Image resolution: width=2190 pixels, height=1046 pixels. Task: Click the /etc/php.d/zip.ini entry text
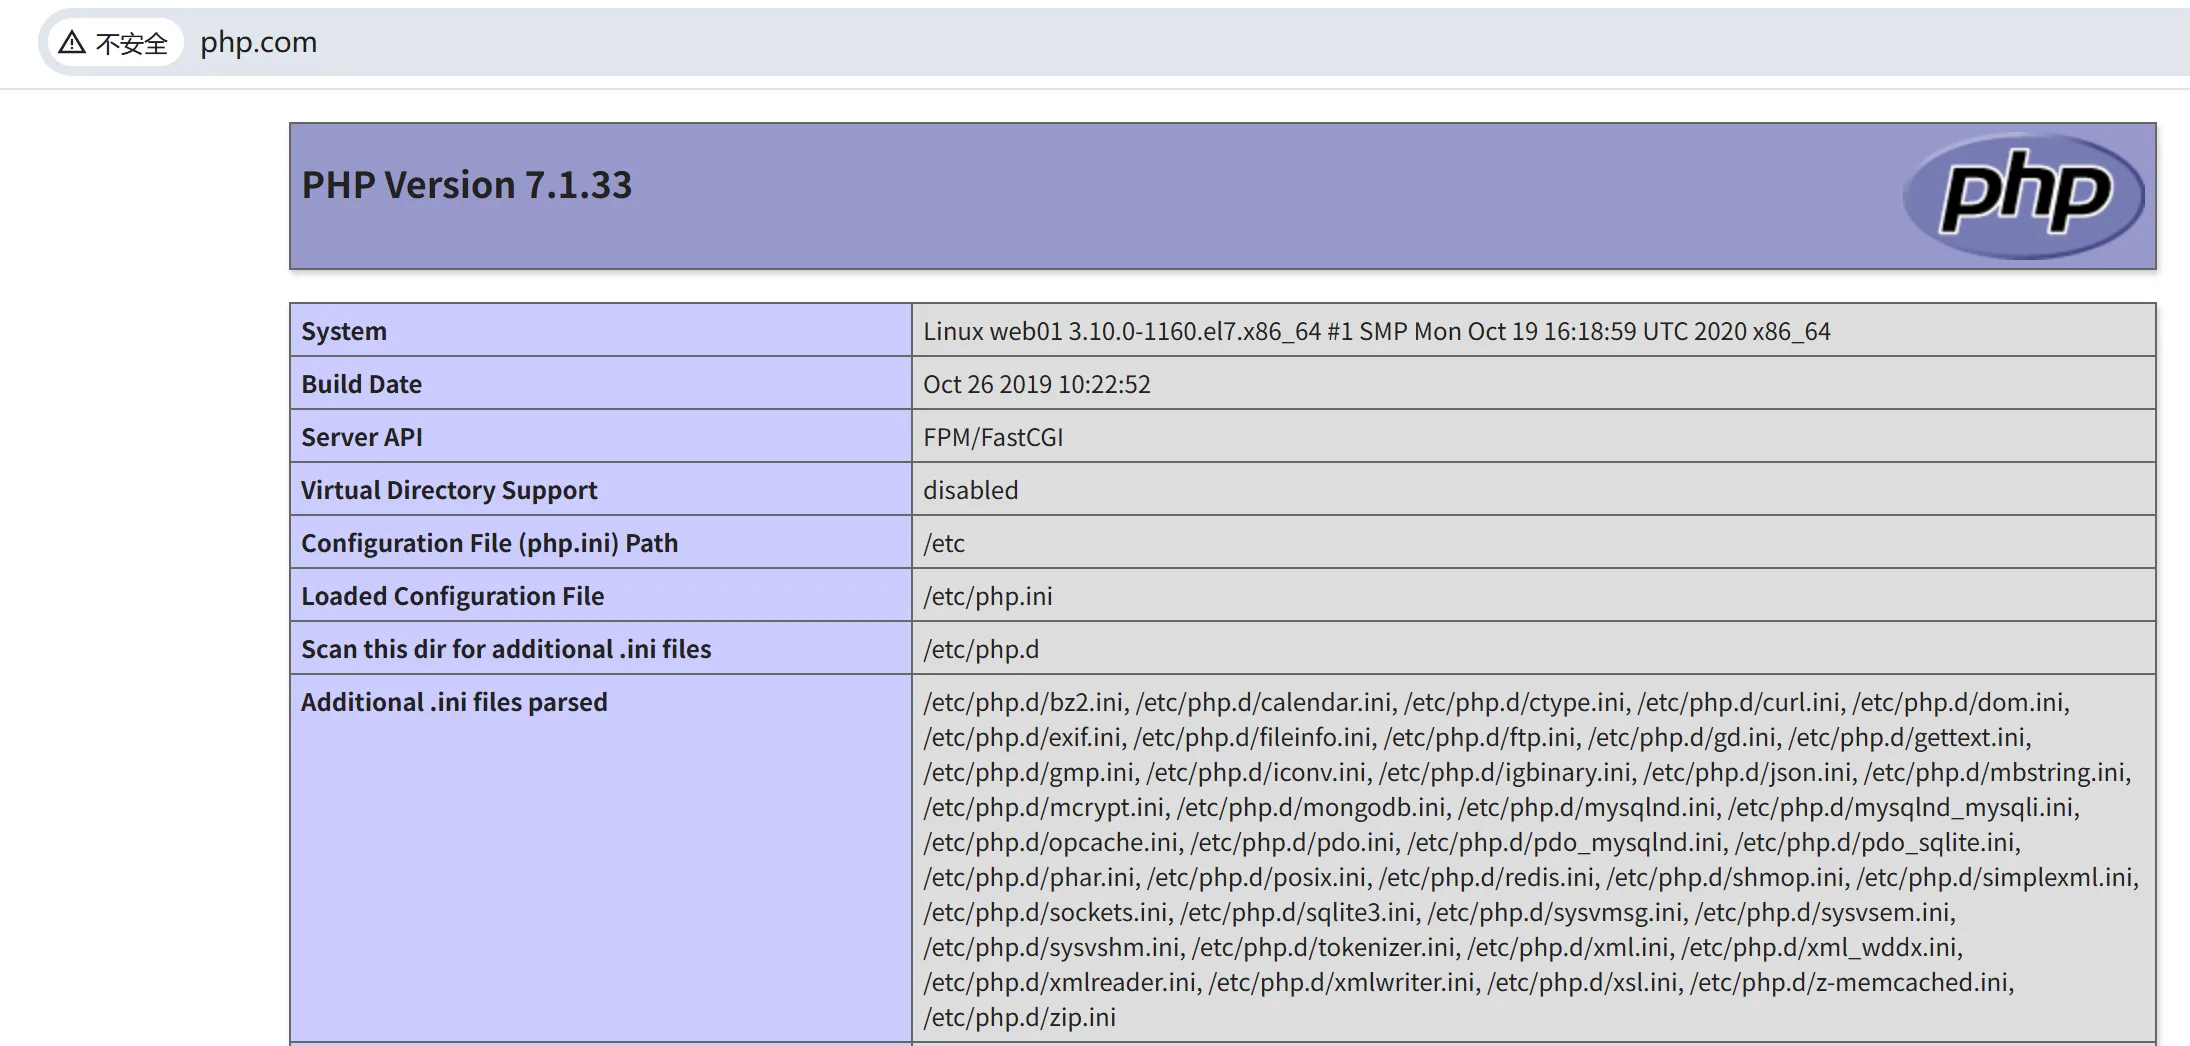(1018, 1017)
